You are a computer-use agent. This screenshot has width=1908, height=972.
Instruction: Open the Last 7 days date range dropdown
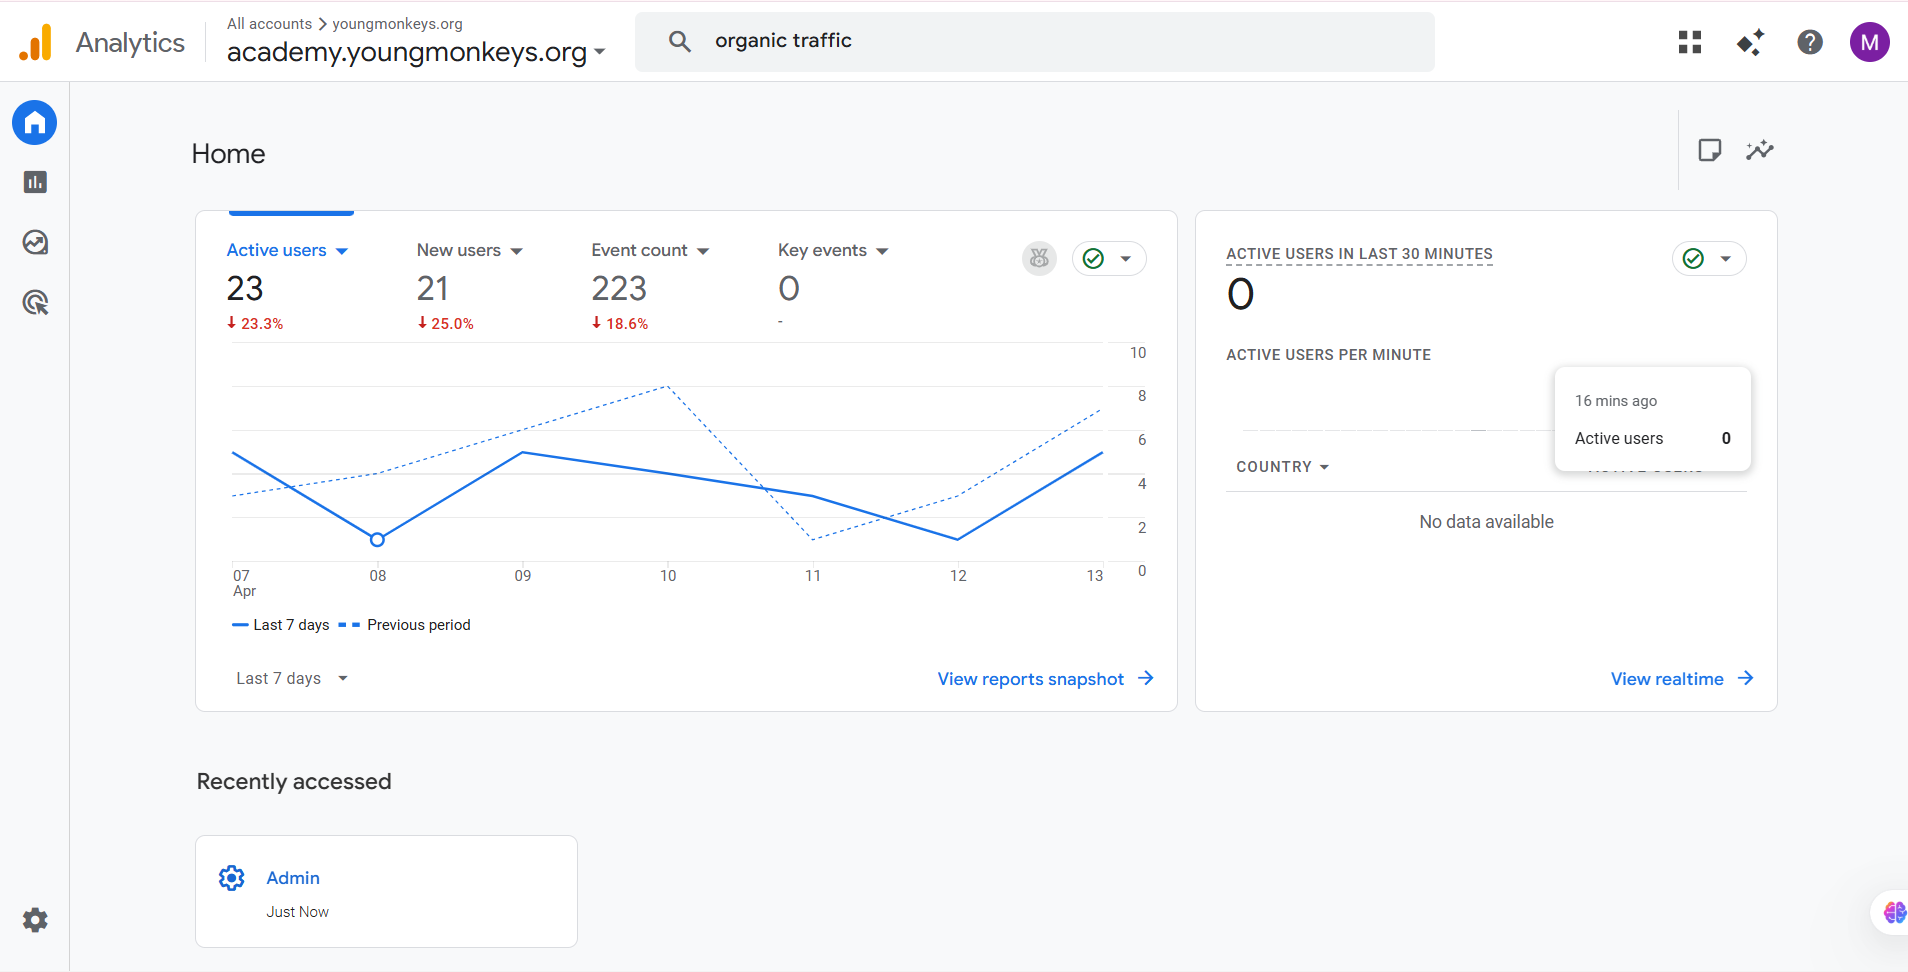[x=291, y=678]
